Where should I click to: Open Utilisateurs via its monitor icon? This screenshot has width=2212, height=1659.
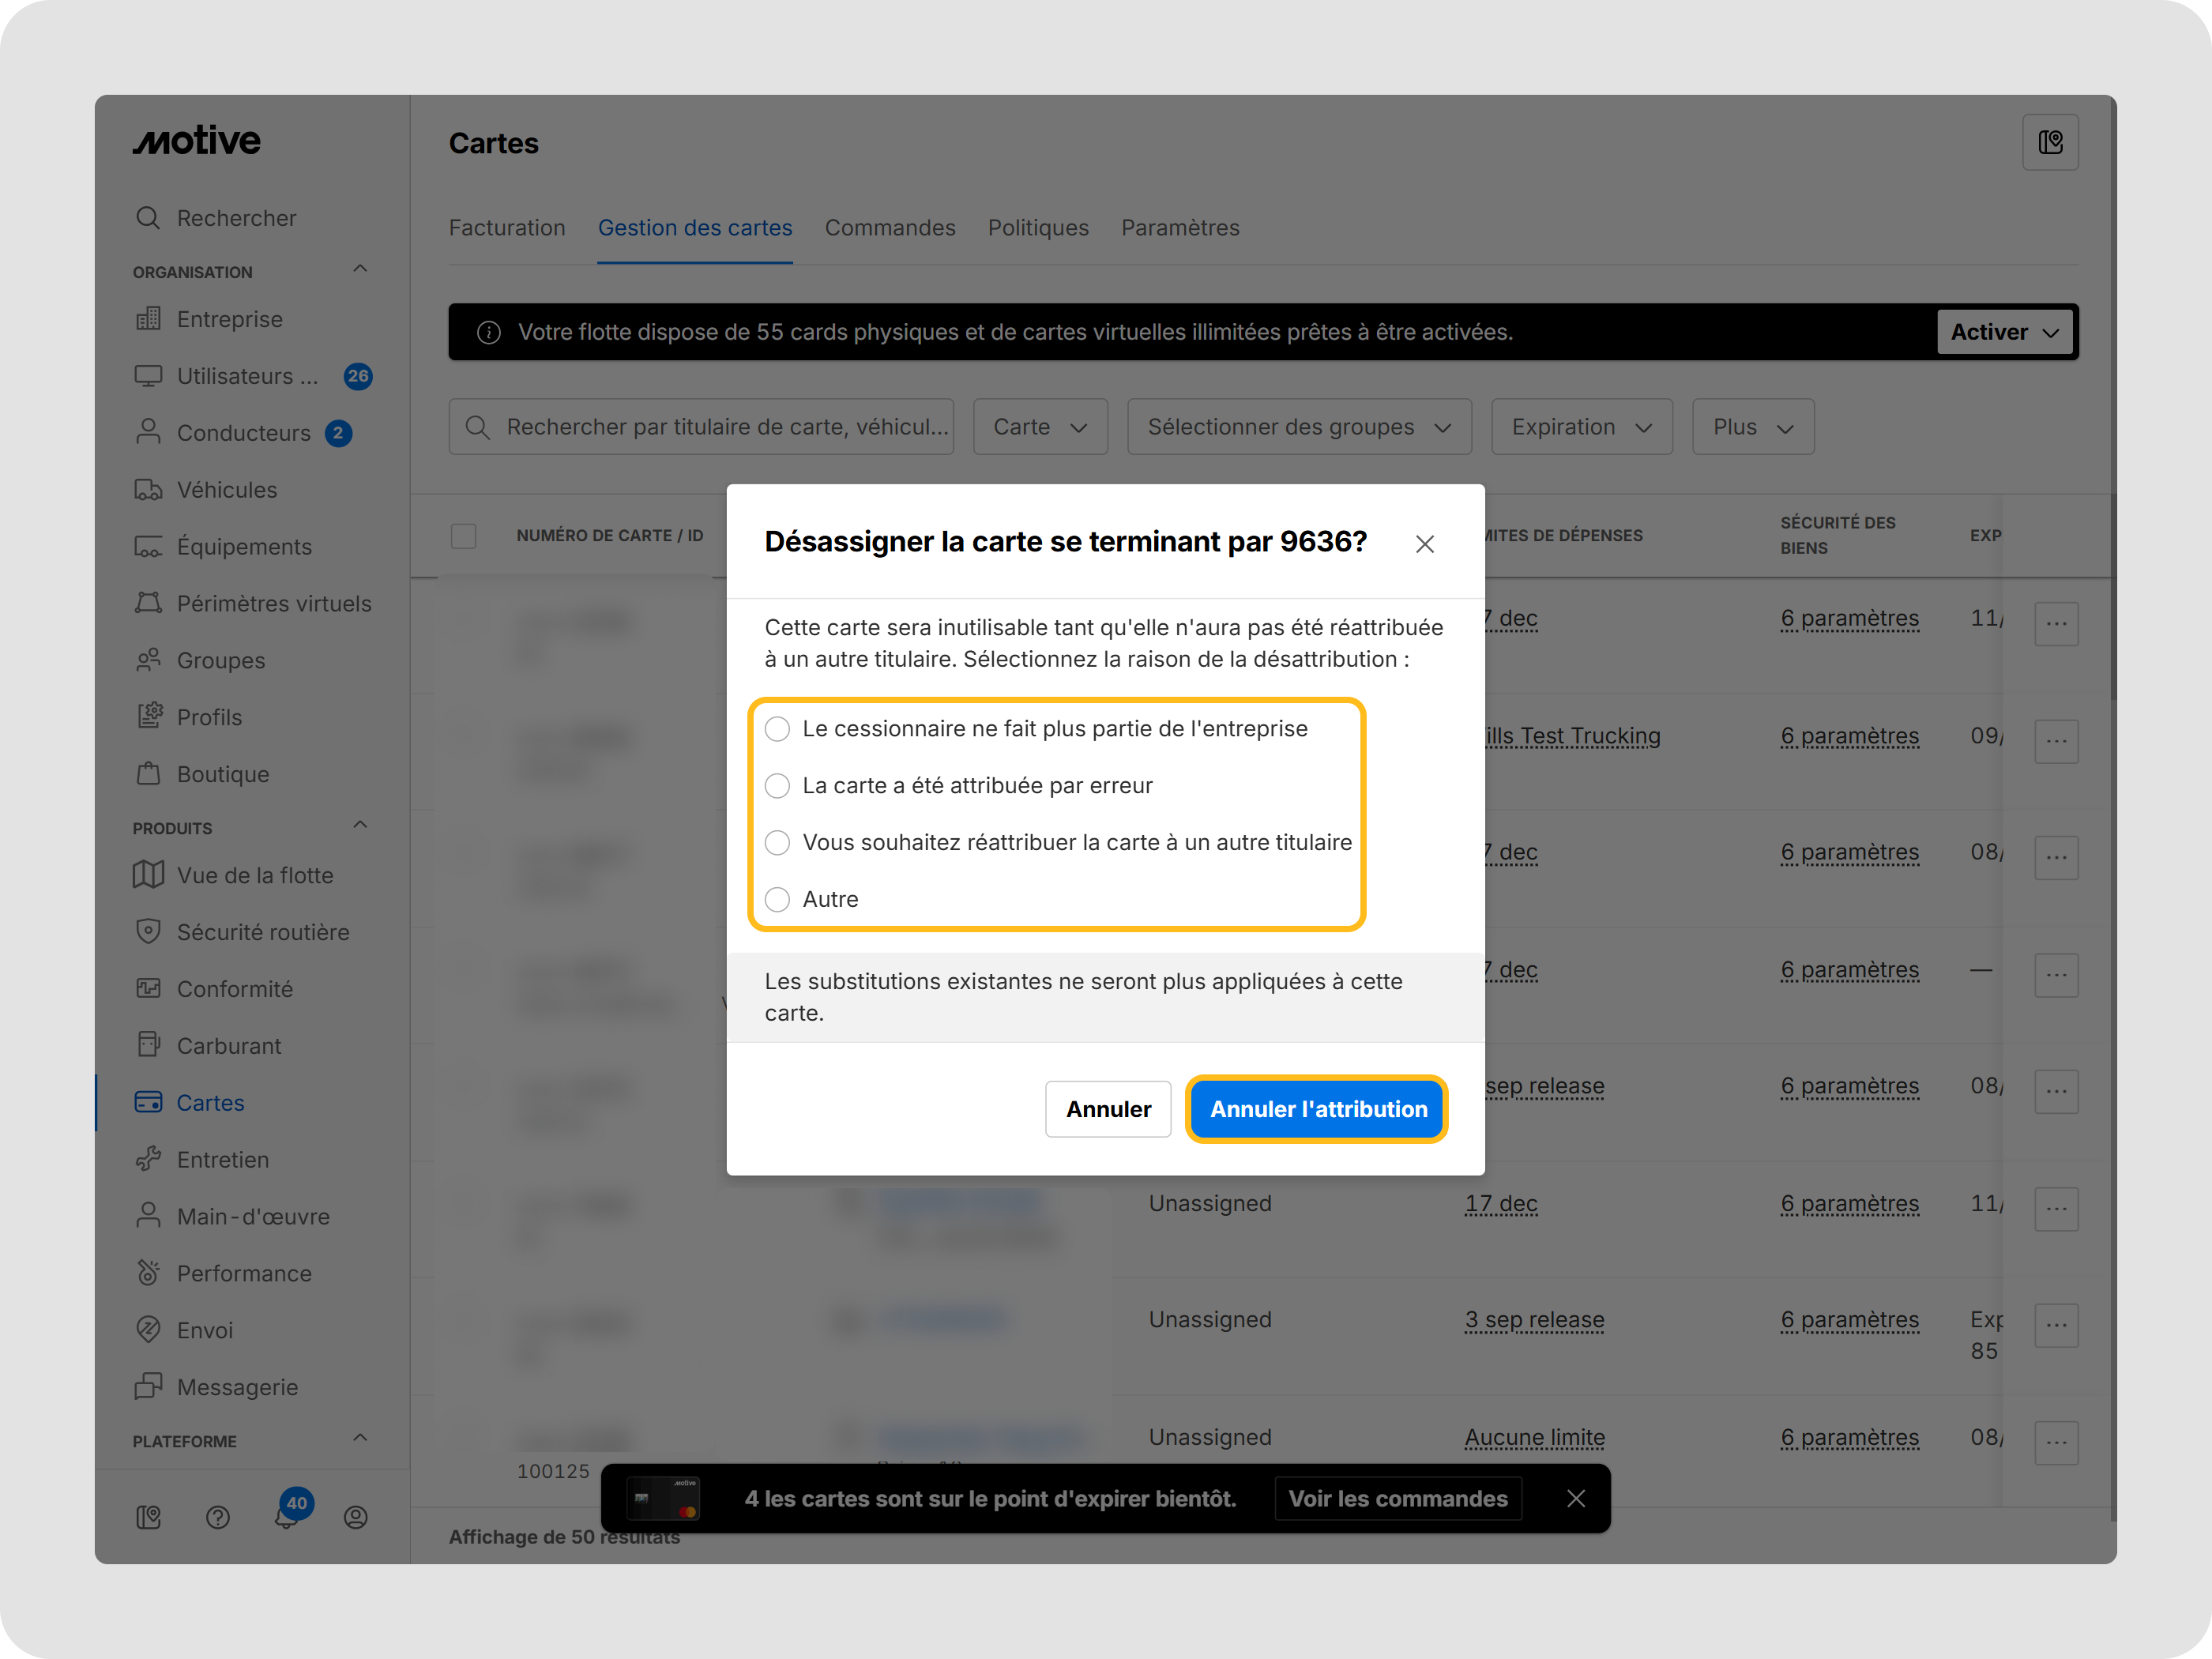pos(148,376)
